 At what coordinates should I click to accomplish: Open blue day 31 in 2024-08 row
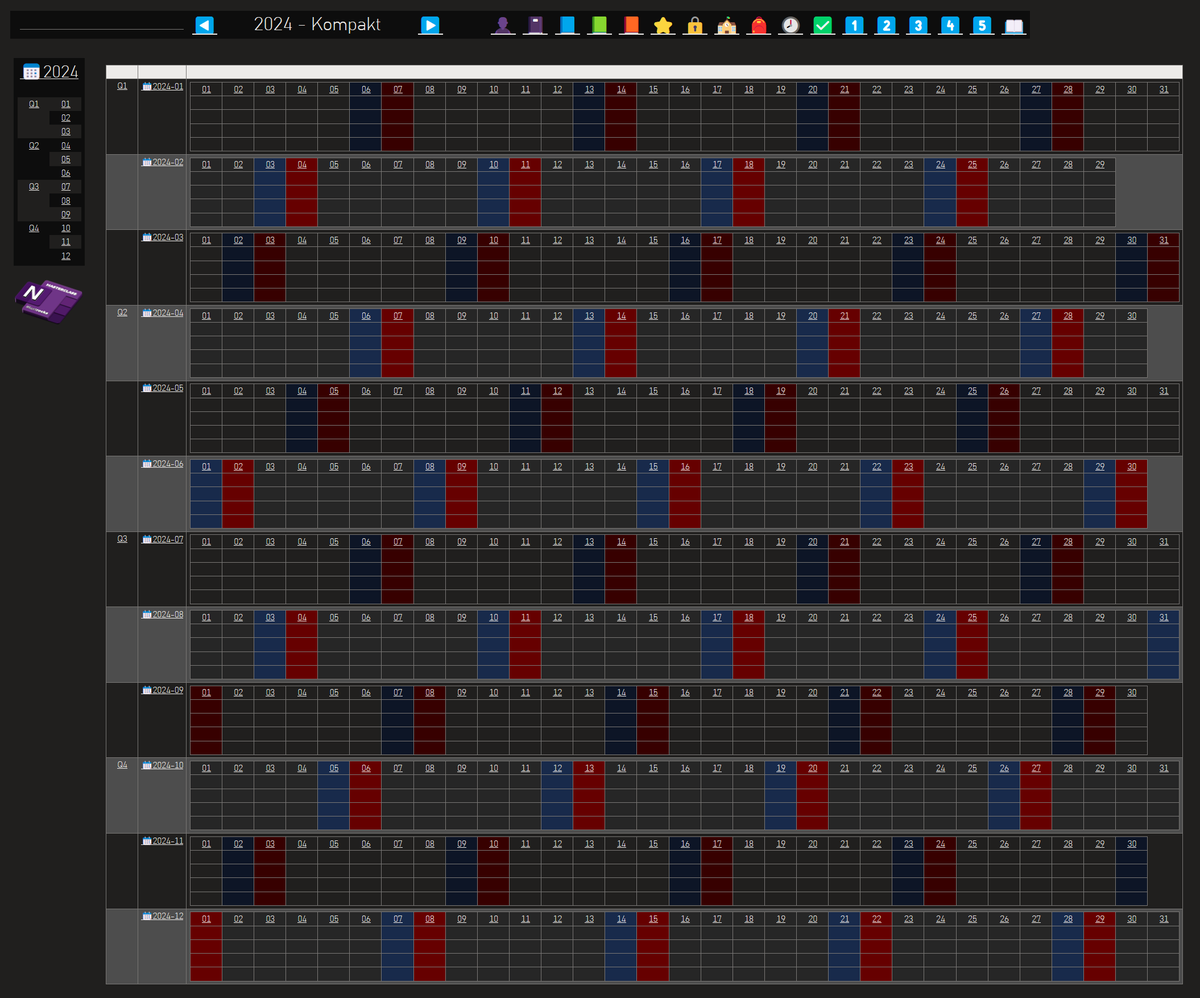coord(1164,617)
